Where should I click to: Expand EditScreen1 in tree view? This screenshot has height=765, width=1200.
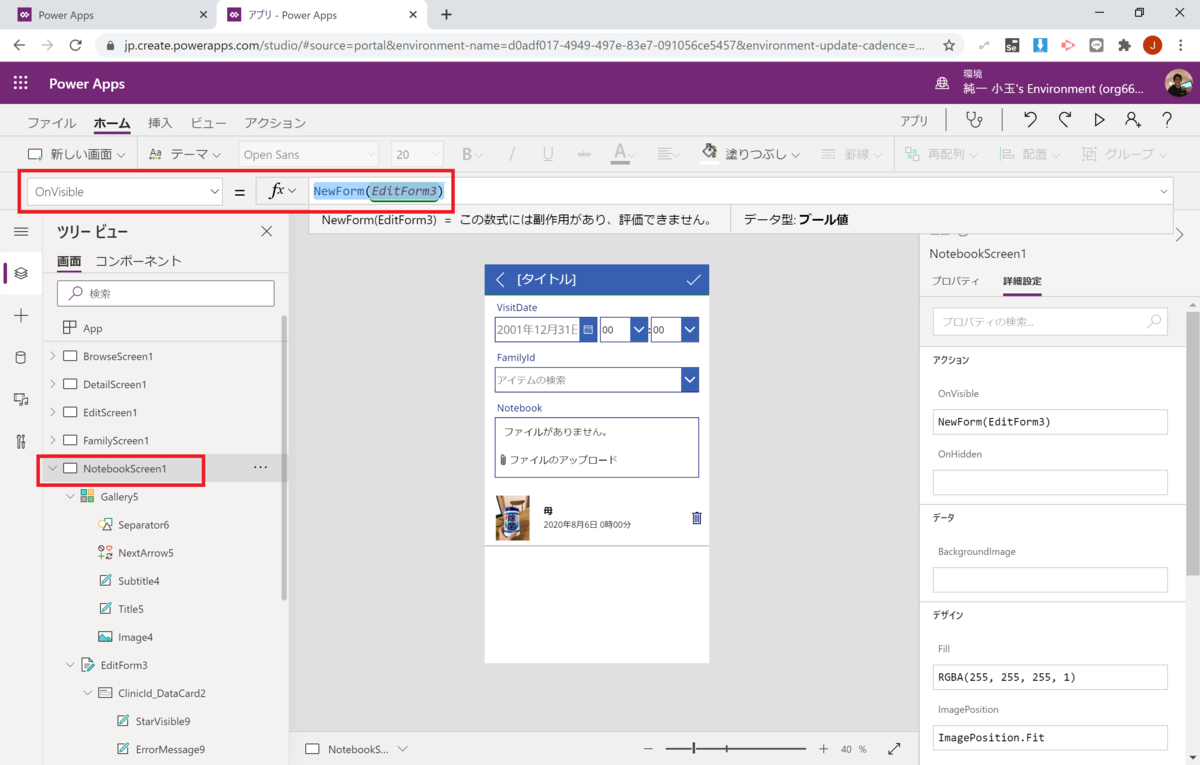[52, 412]
